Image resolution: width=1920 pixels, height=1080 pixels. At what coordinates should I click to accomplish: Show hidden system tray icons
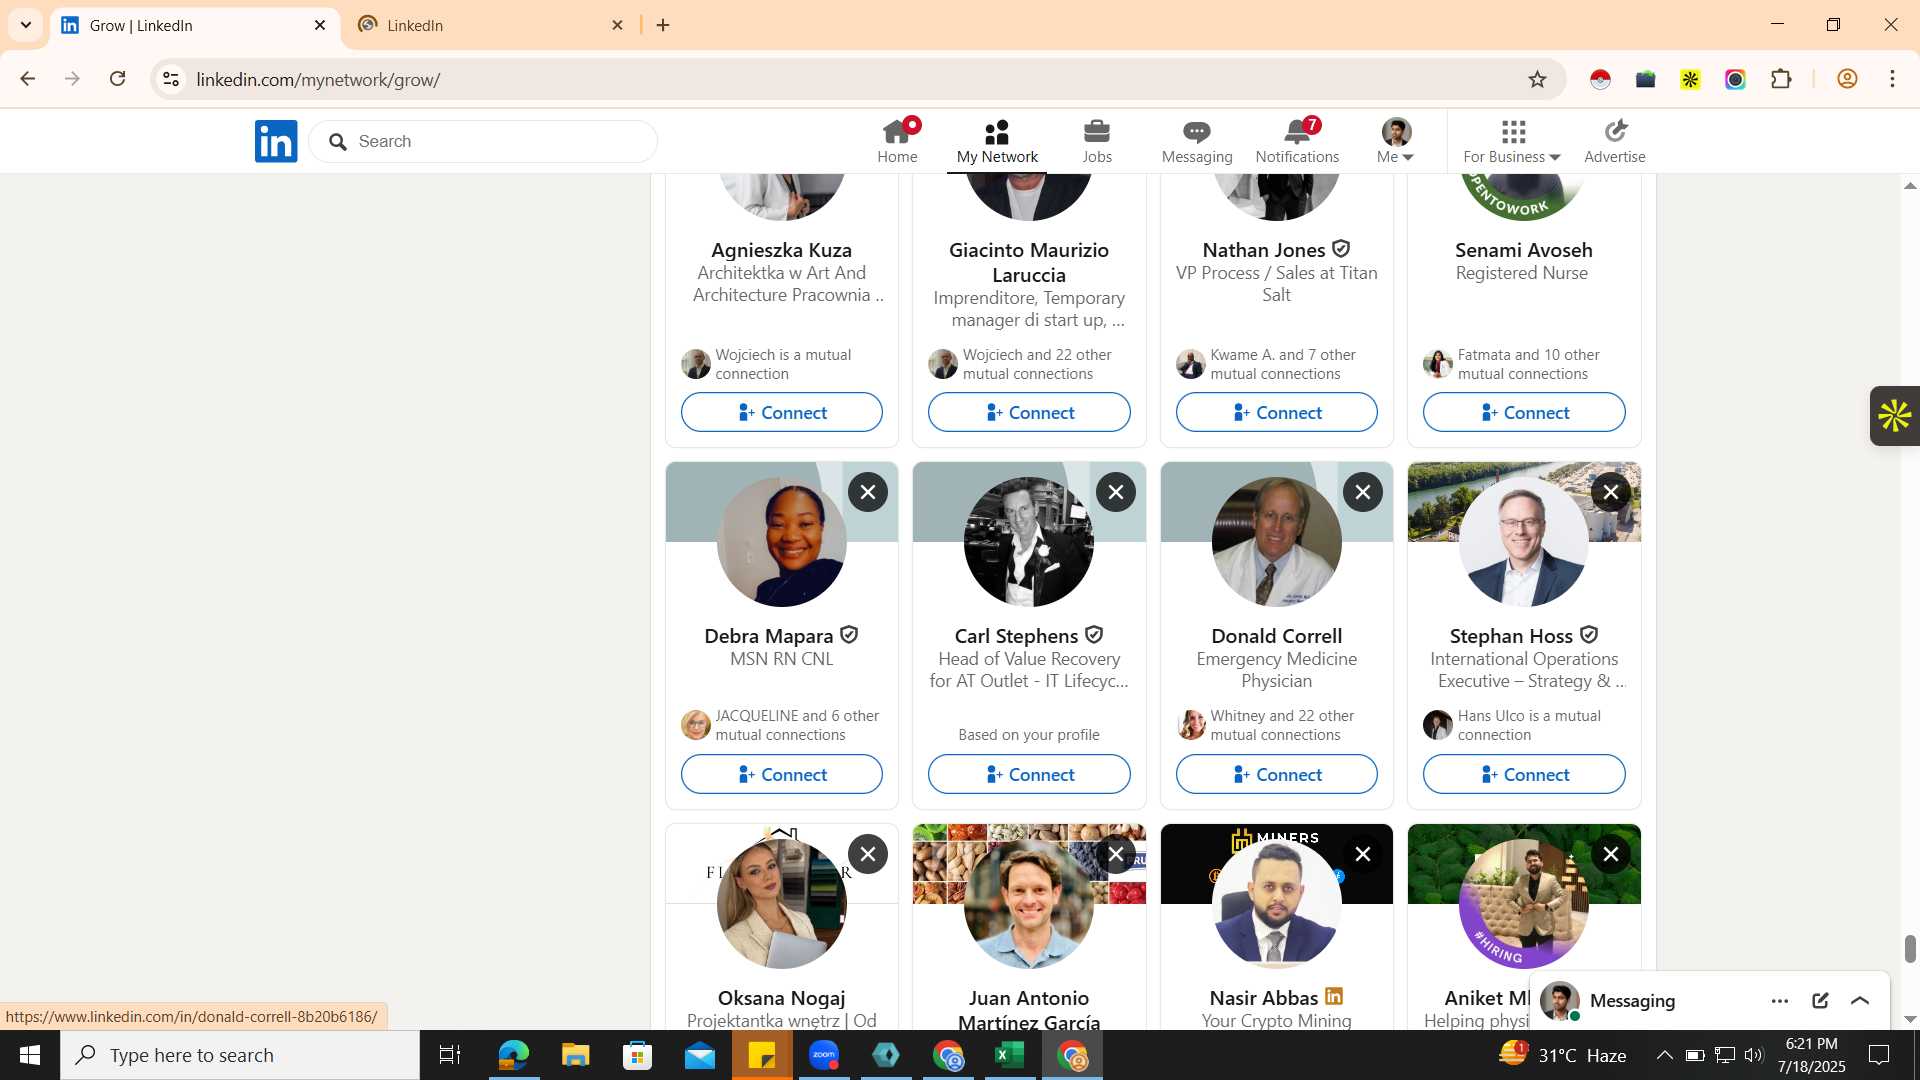(1664, 1055)
